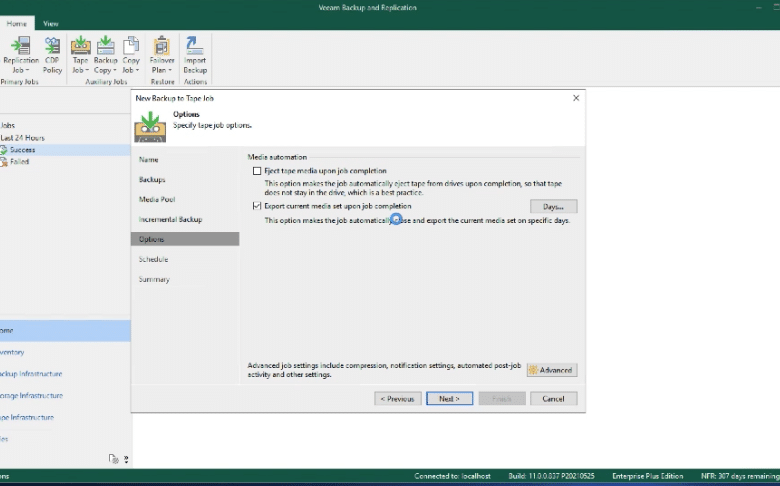Uncheck Export current media set upon job completion
Viewport: 780px width, 486px height.
(x=257, y=206)
